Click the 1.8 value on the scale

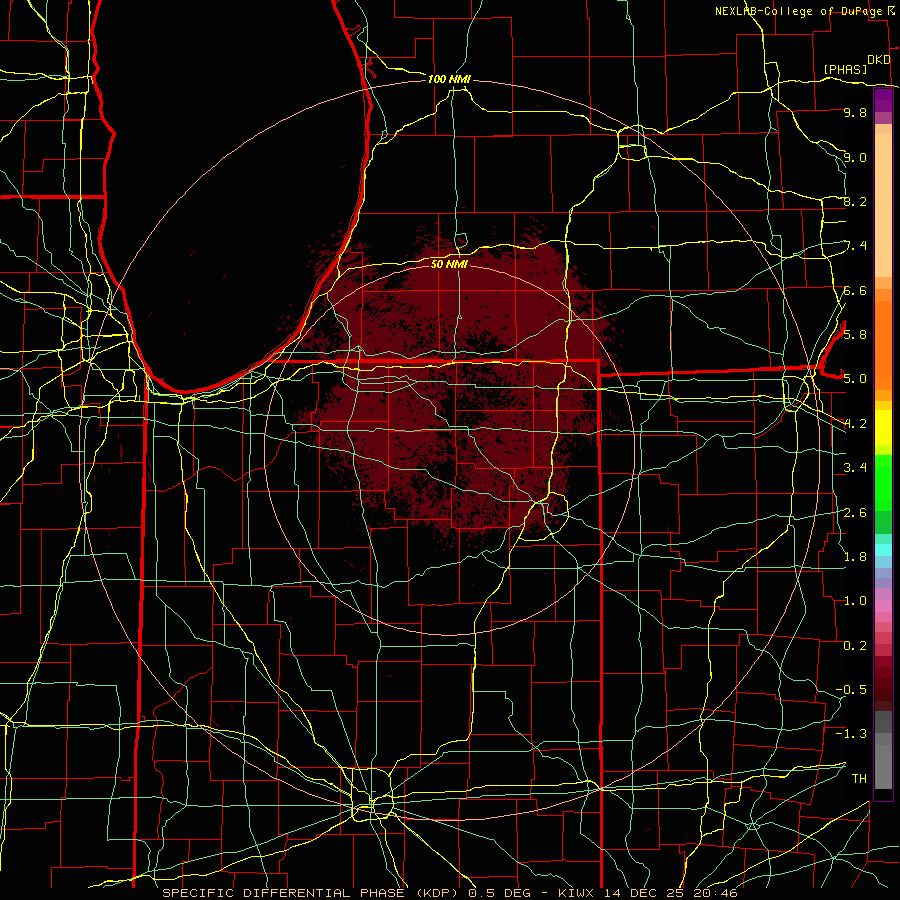(x=855, y=556)
